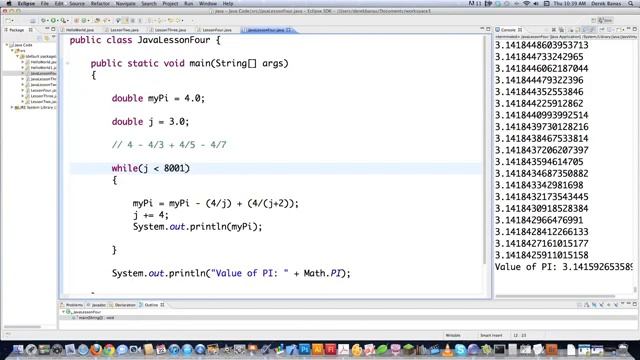Maximize the editor area
640x360 pixels.
click(488, 29)
